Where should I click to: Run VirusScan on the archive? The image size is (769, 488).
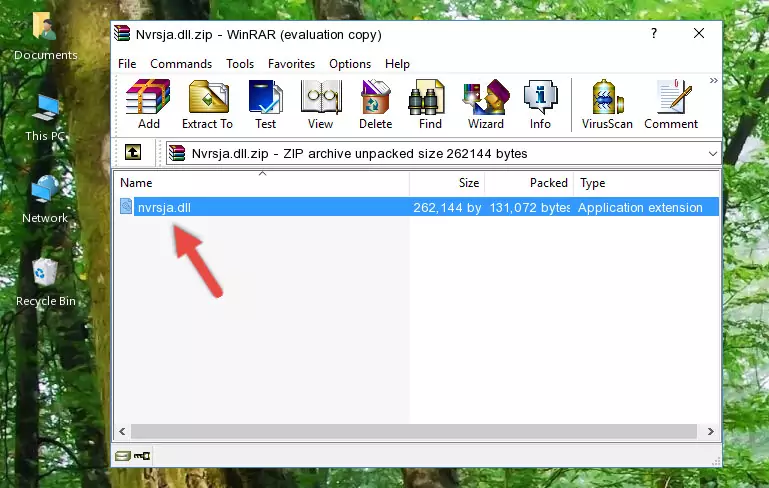click(607, 104)
